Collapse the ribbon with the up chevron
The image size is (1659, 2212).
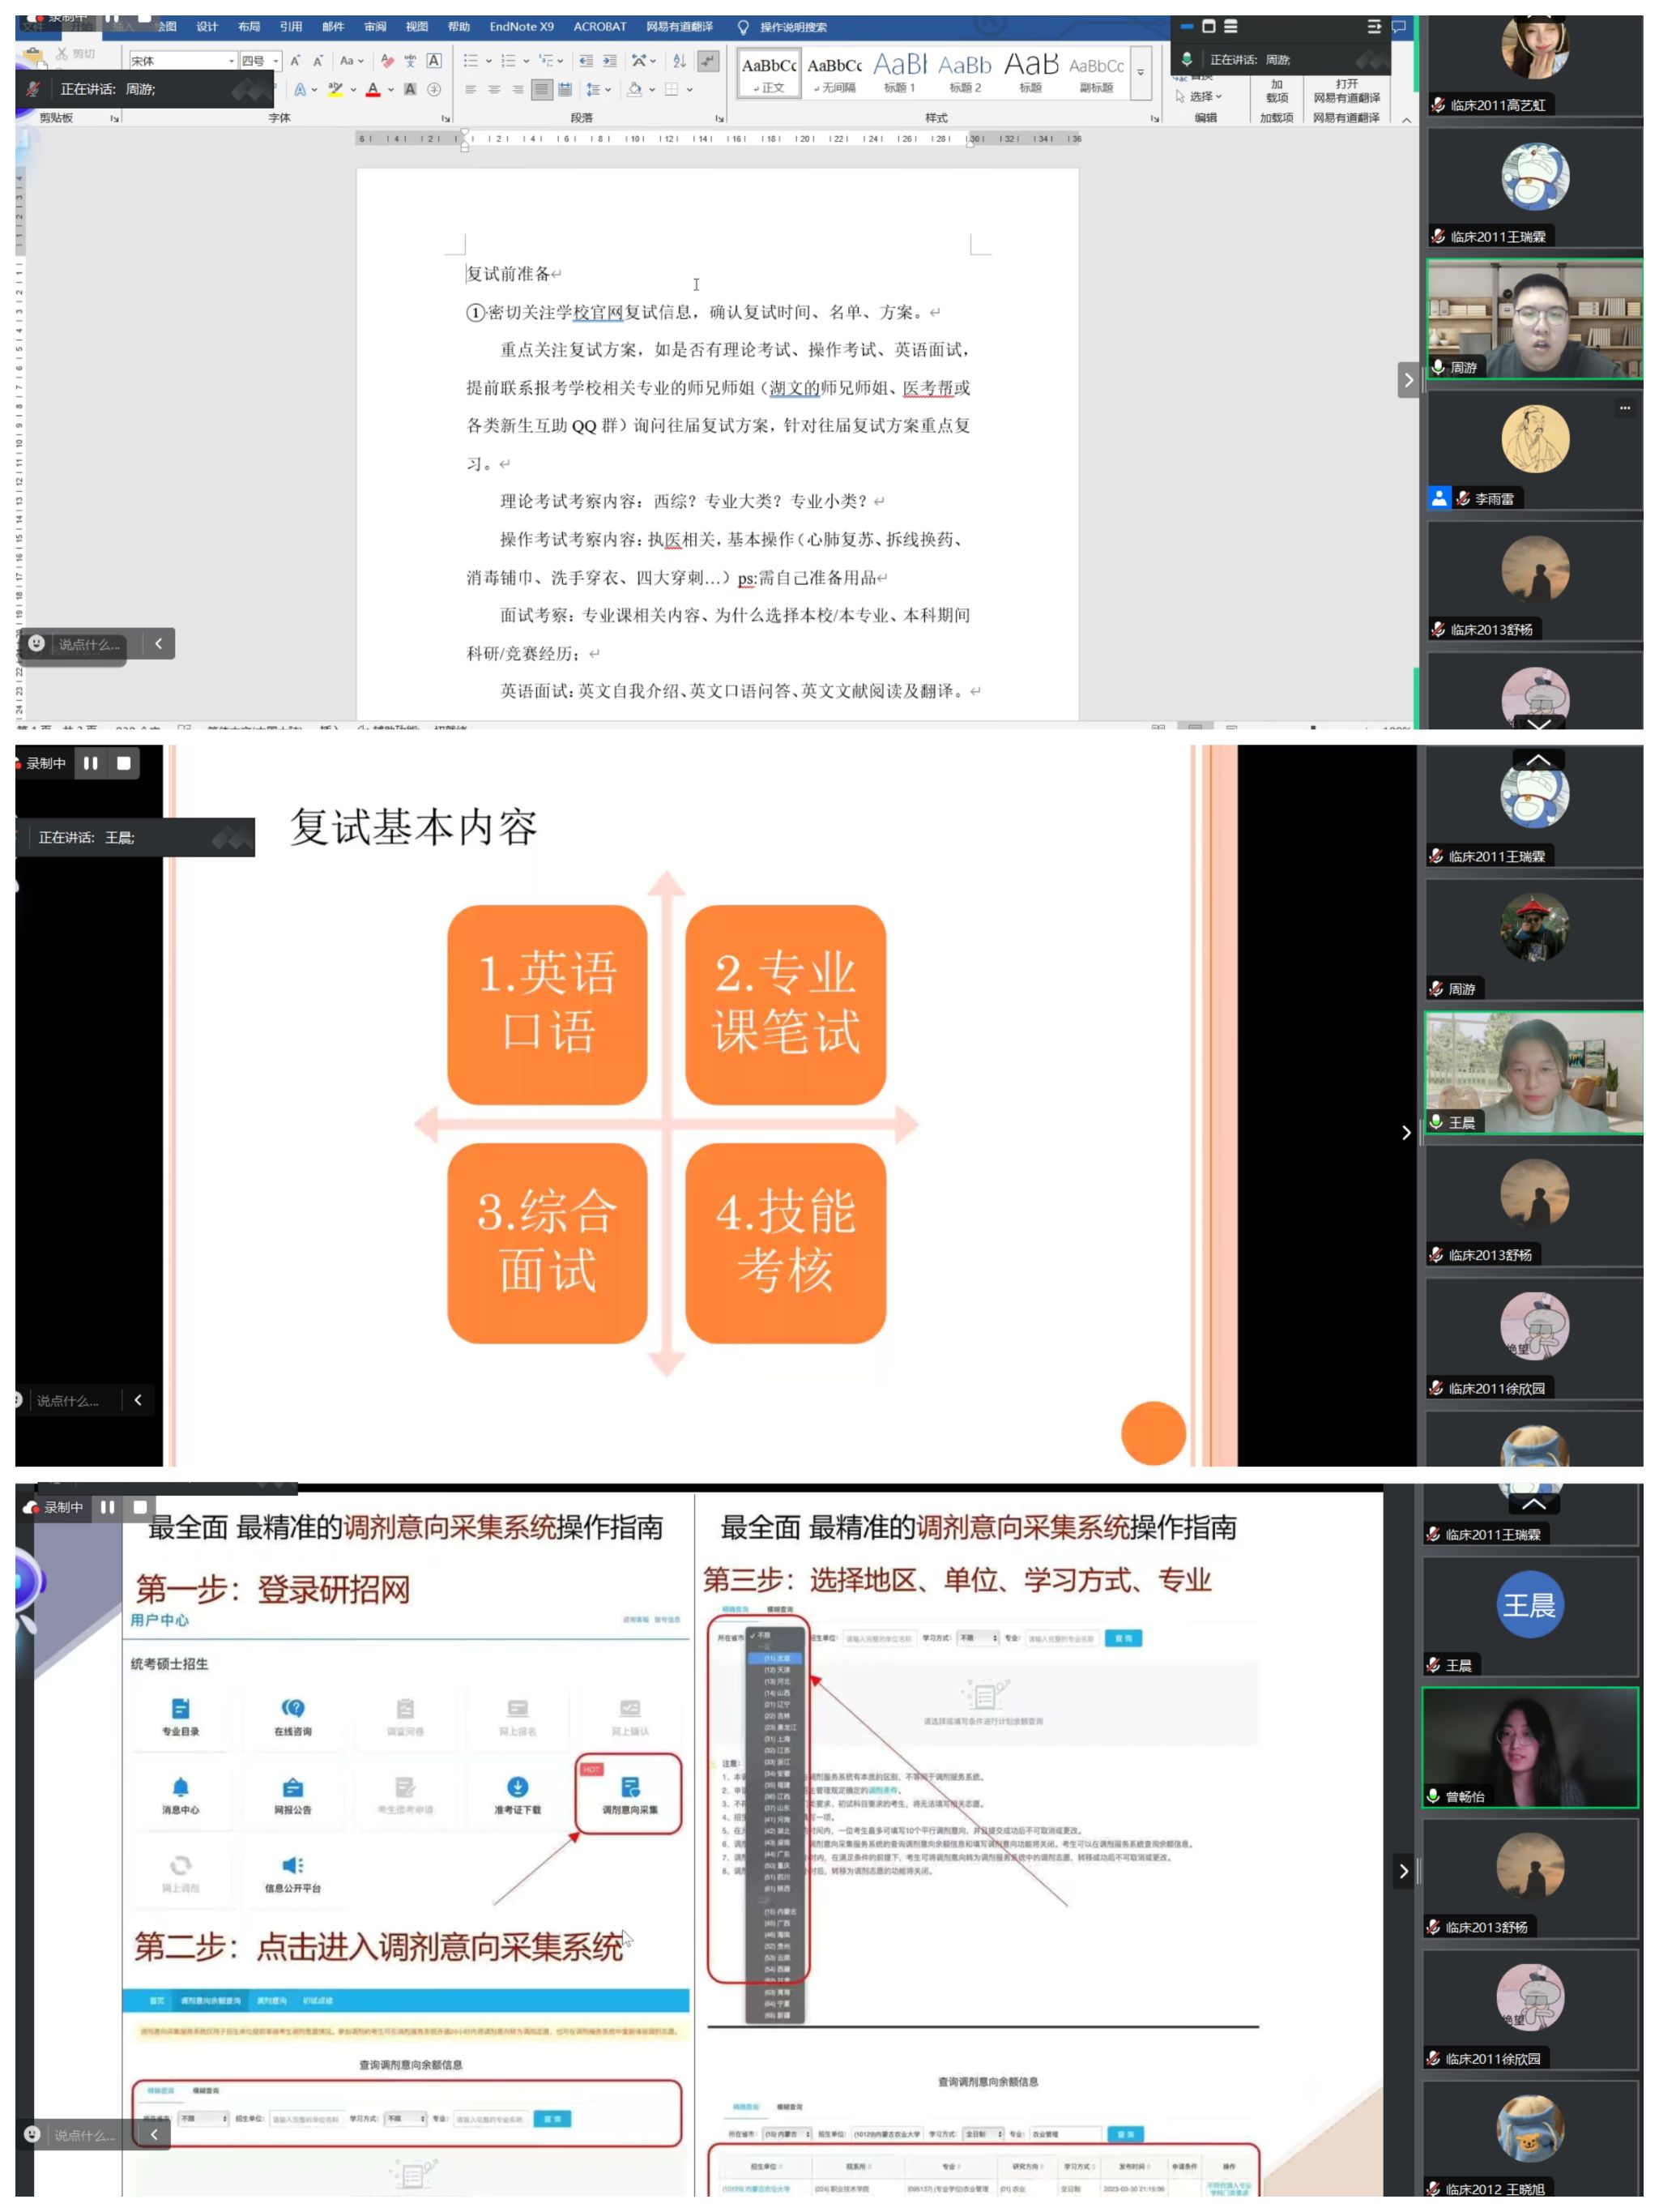(x=1406, y=119)
